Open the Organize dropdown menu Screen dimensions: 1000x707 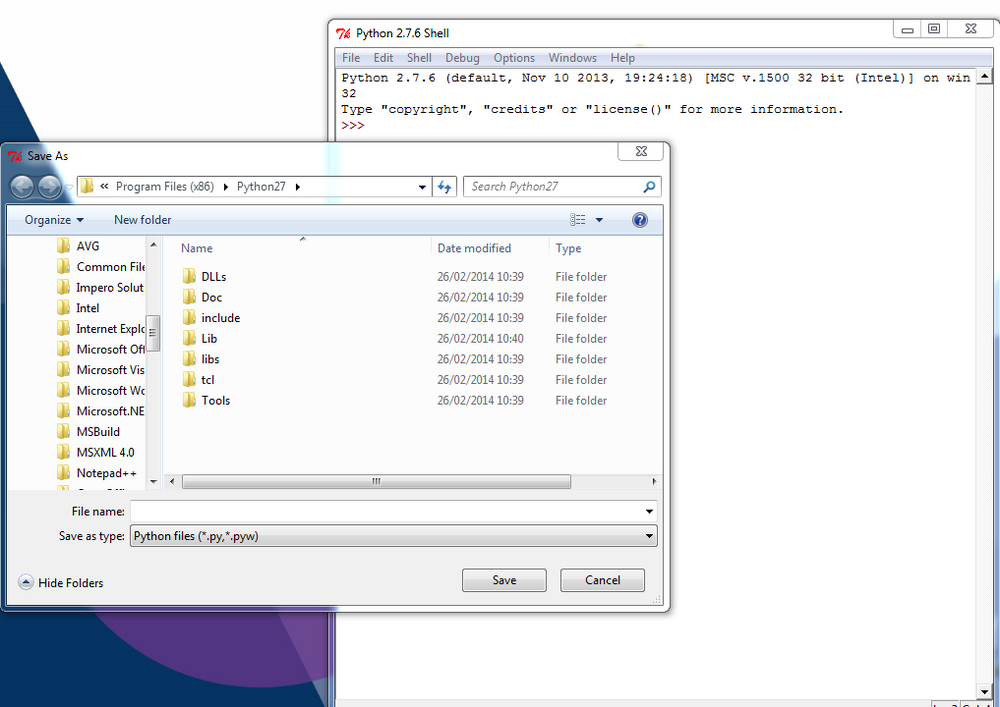[x=54, y=220]
